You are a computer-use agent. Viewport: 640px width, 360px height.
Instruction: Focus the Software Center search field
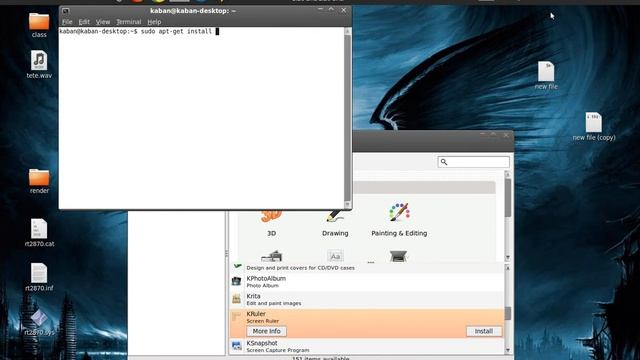(x=473, y=162)
